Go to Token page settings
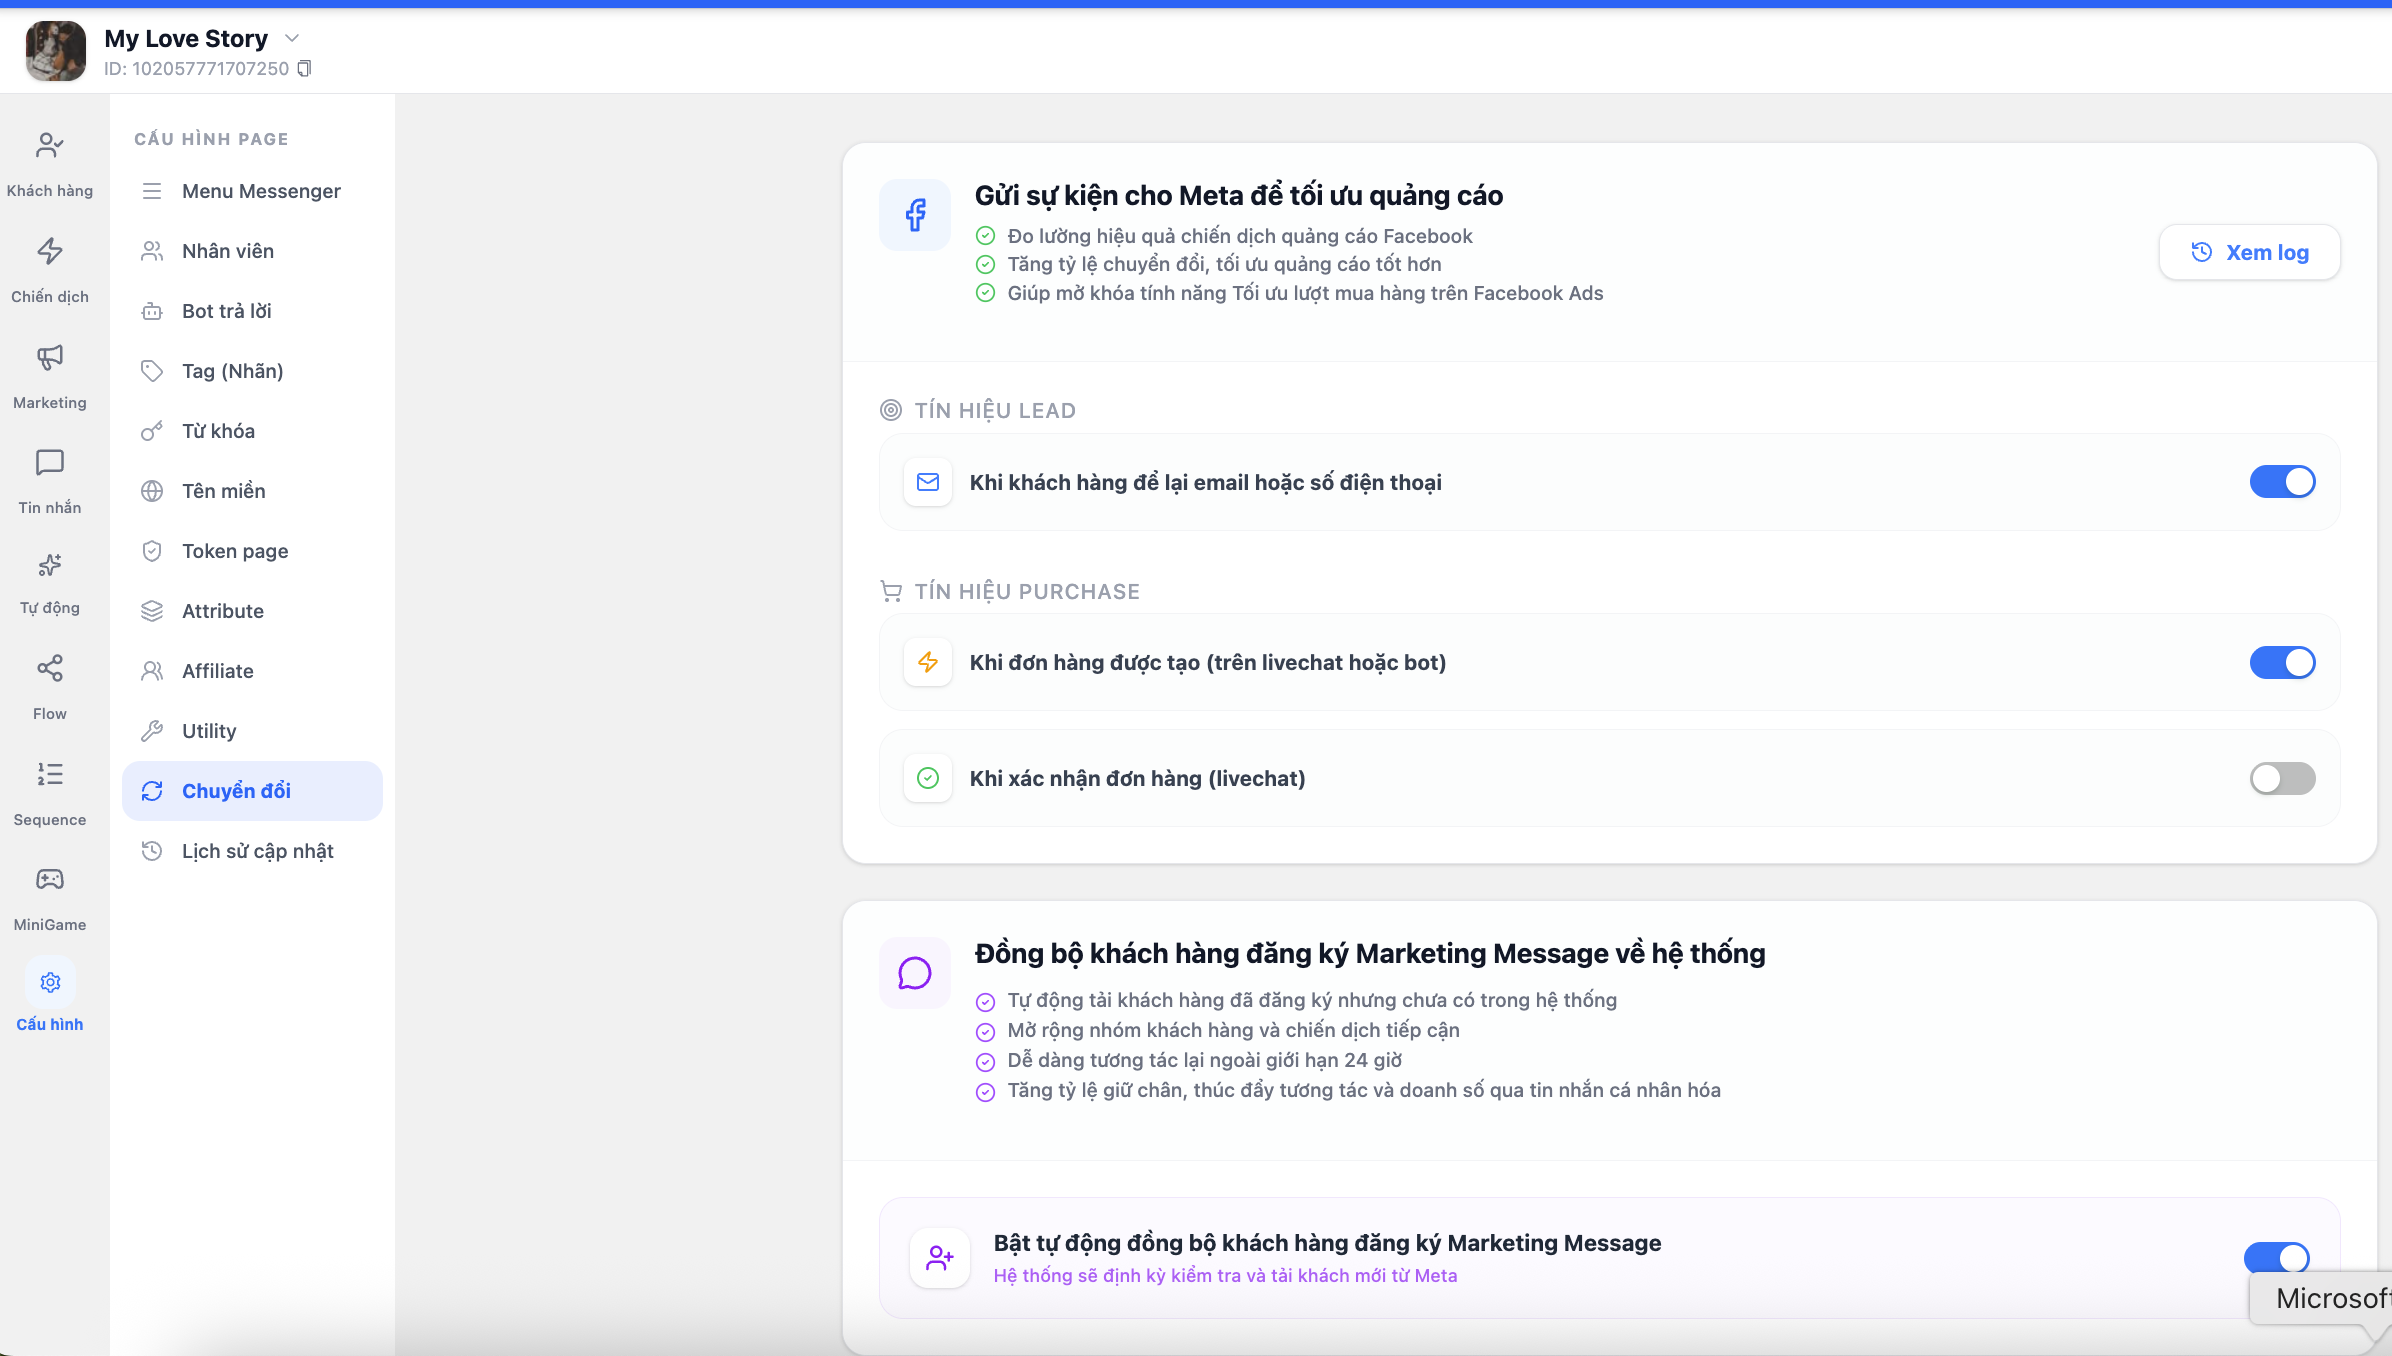 pos(235,551)
